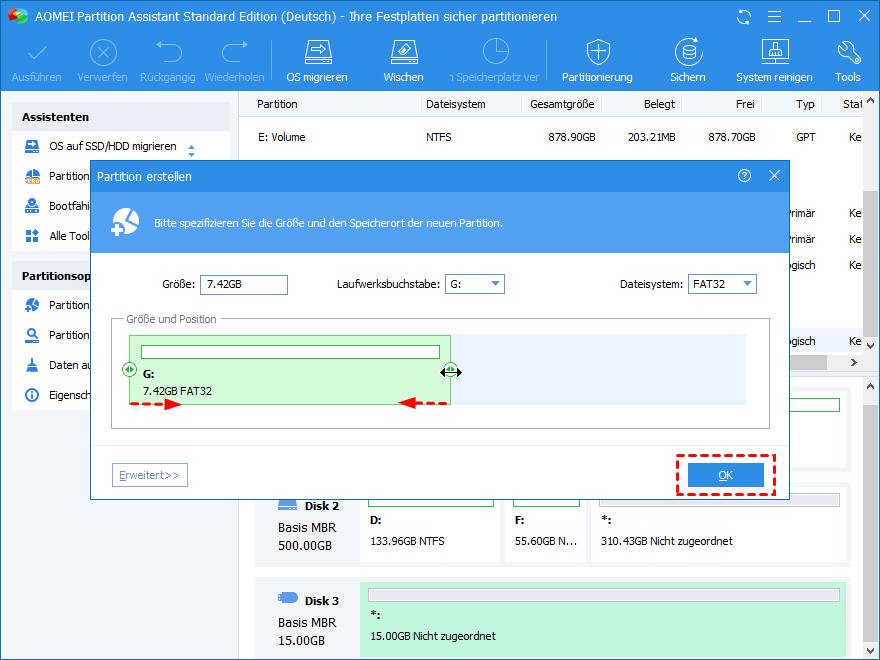Click the OK button
880x660 pixels.
(726, 475)
